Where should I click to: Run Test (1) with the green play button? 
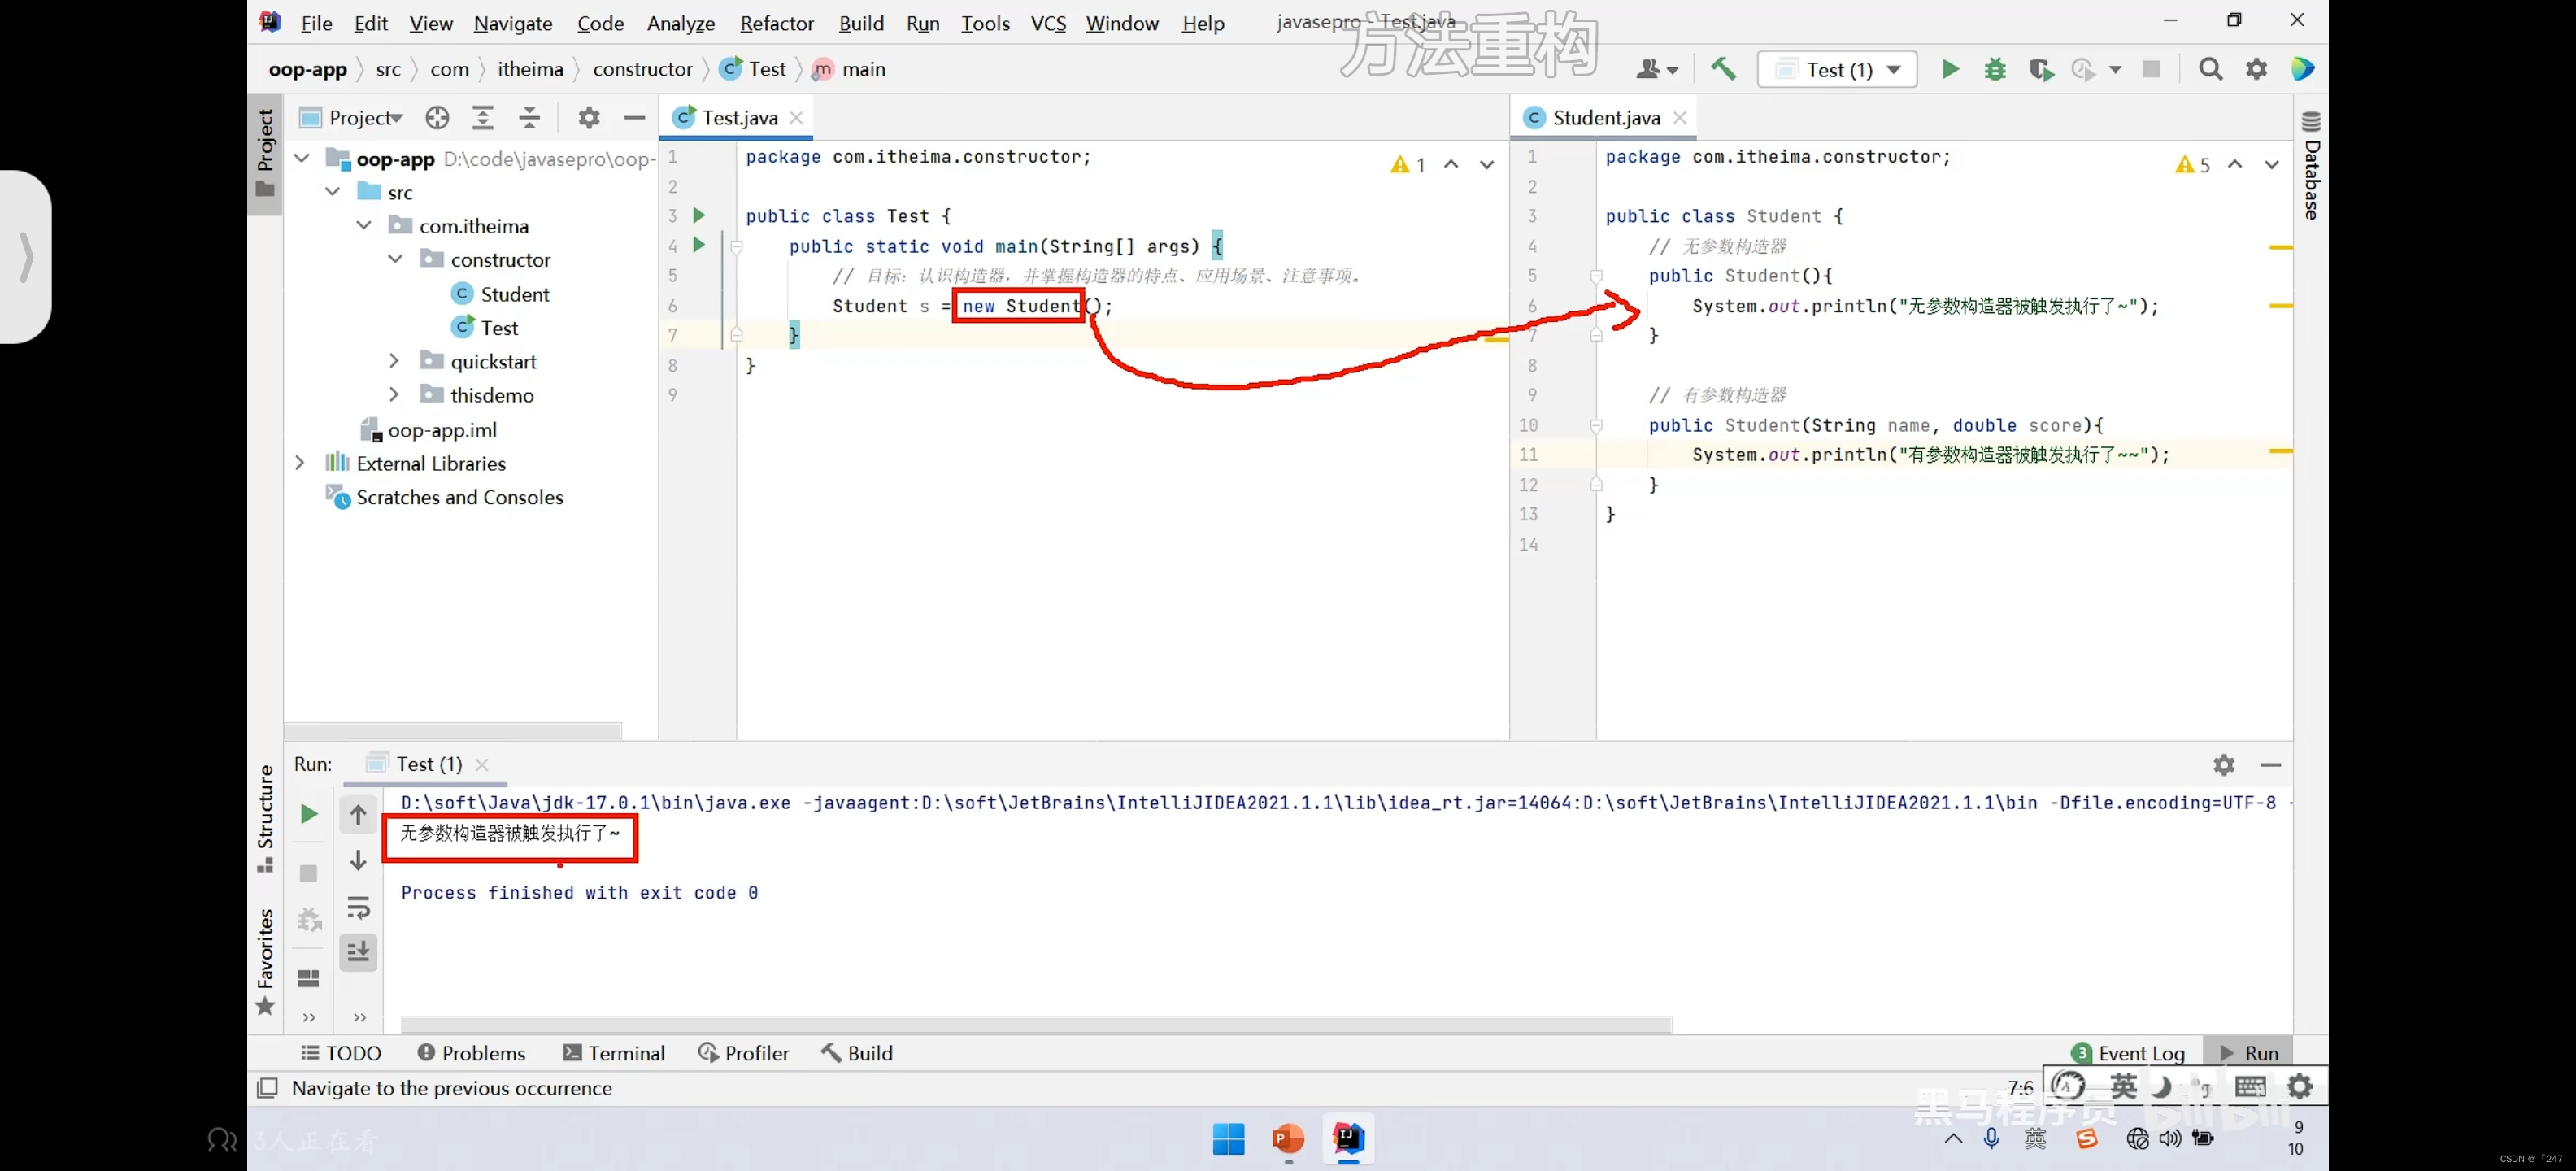pos(1950,69)
